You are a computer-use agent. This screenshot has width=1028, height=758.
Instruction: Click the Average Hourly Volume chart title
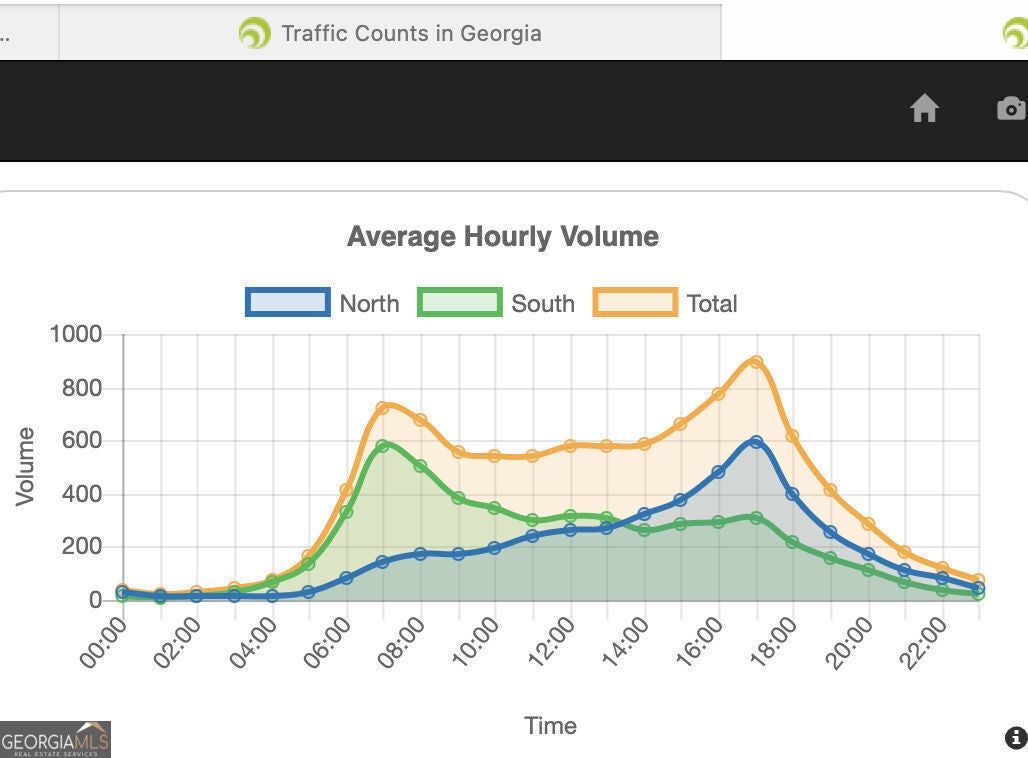tap(502, 237)
